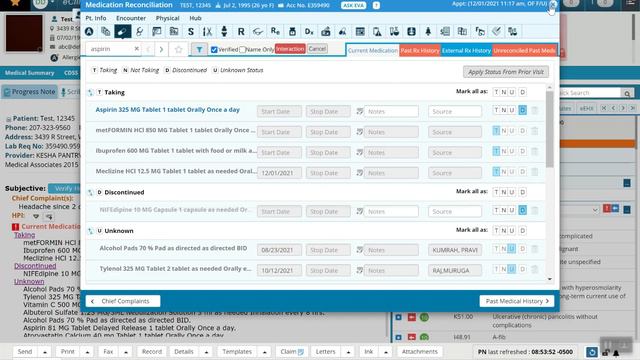
Task: Click the knife and fork toolbar icon
Action: pos(207,31)
